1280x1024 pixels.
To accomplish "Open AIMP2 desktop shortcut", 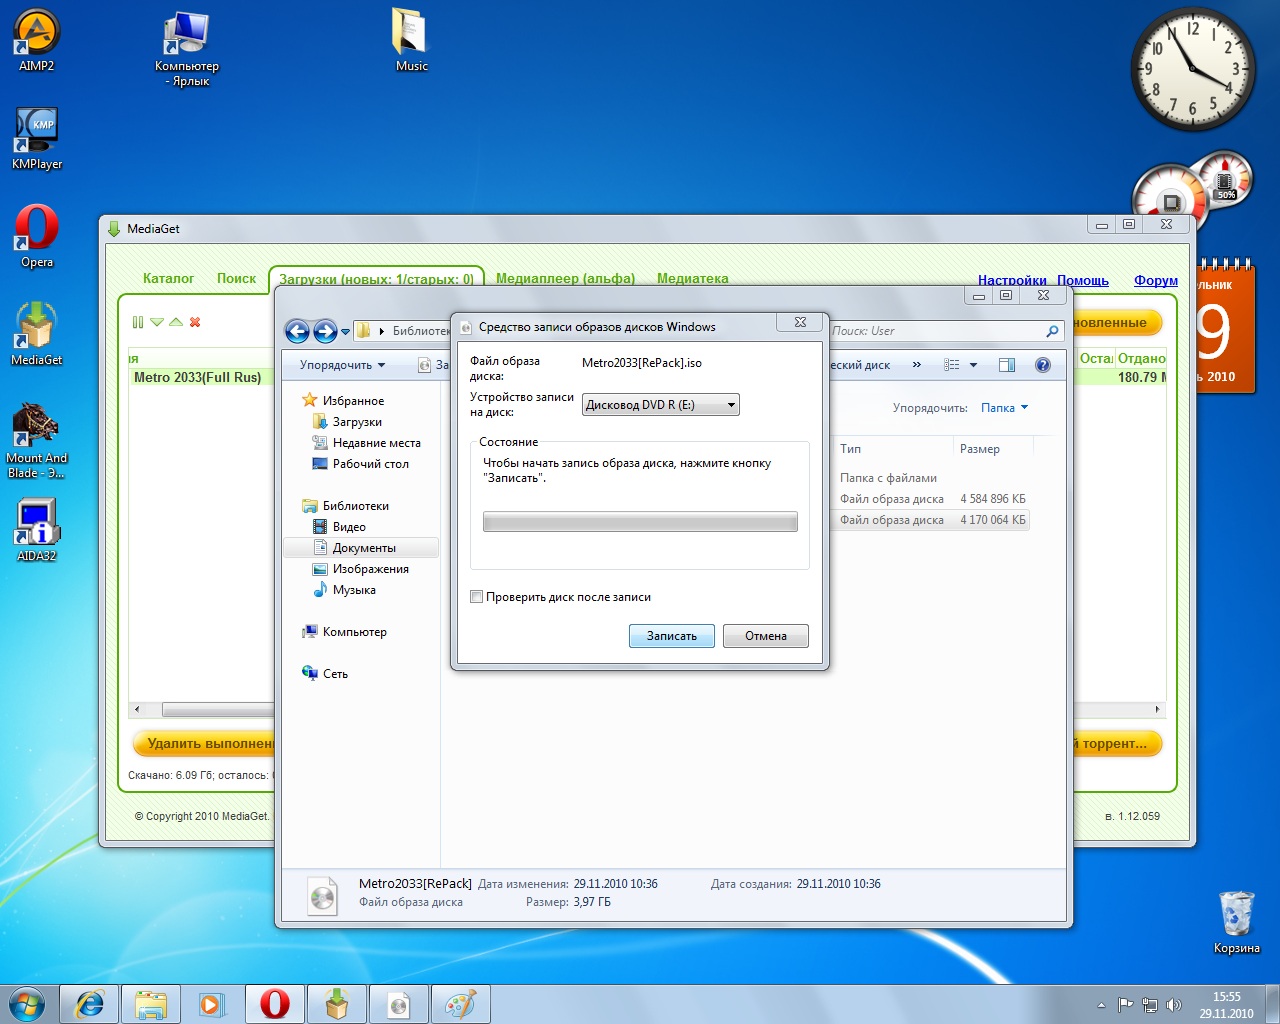I will tap(37, 41).
